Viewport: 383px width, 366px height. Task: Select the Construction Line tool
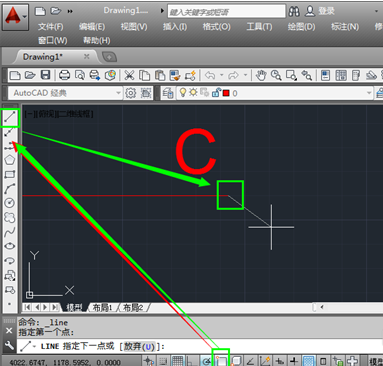pyautogui.click(x=10, y=132)
